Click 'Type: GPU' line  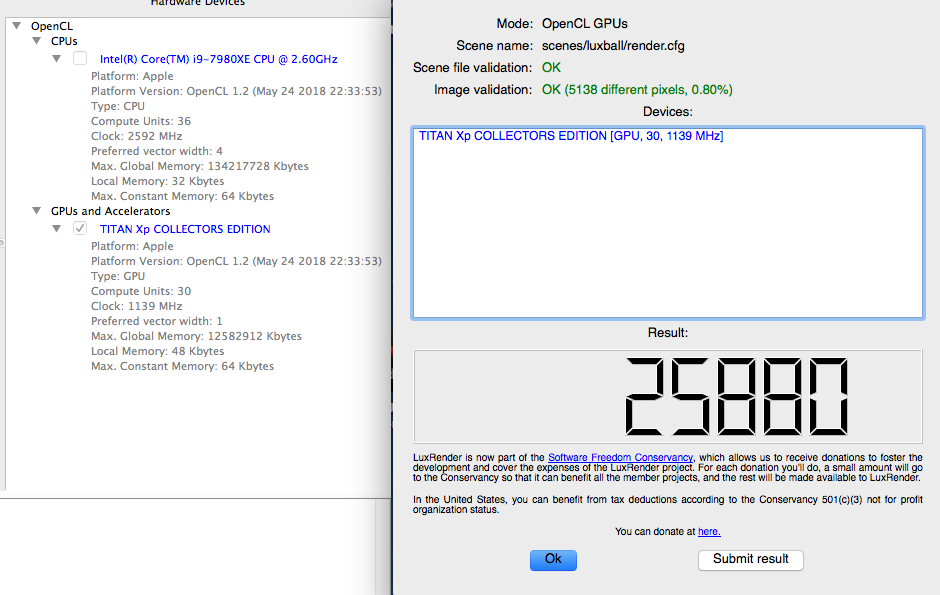[x=118, y=276]
